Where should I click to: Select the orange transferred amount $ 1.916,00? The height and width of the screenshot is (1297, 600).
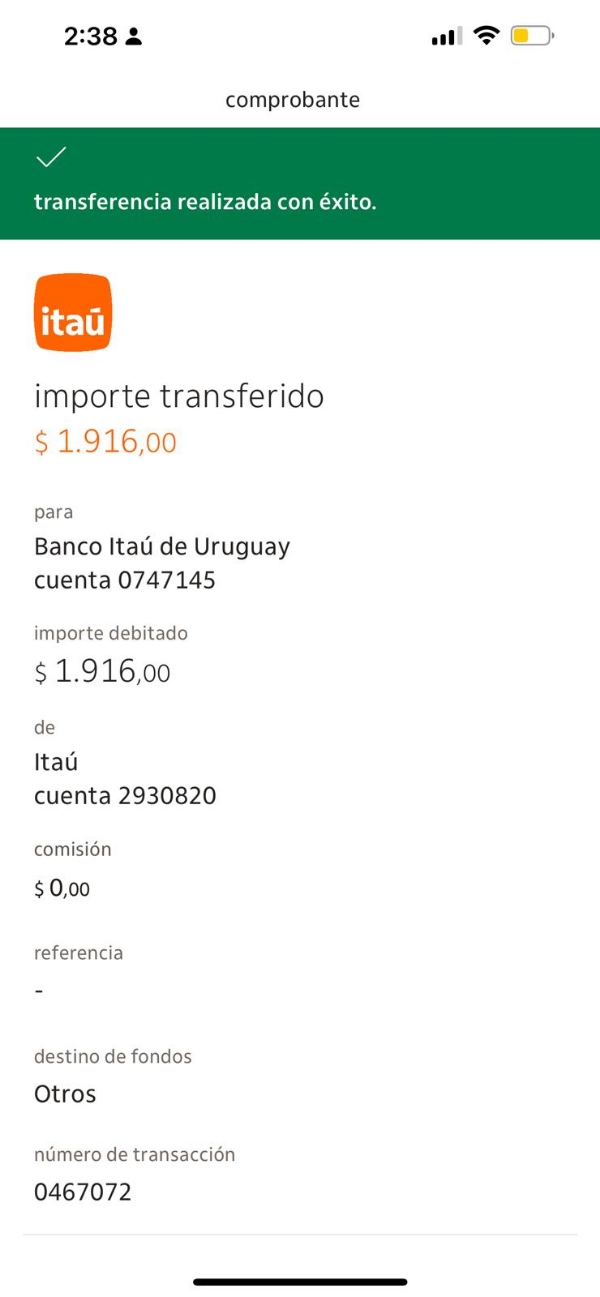click(105, 442)
